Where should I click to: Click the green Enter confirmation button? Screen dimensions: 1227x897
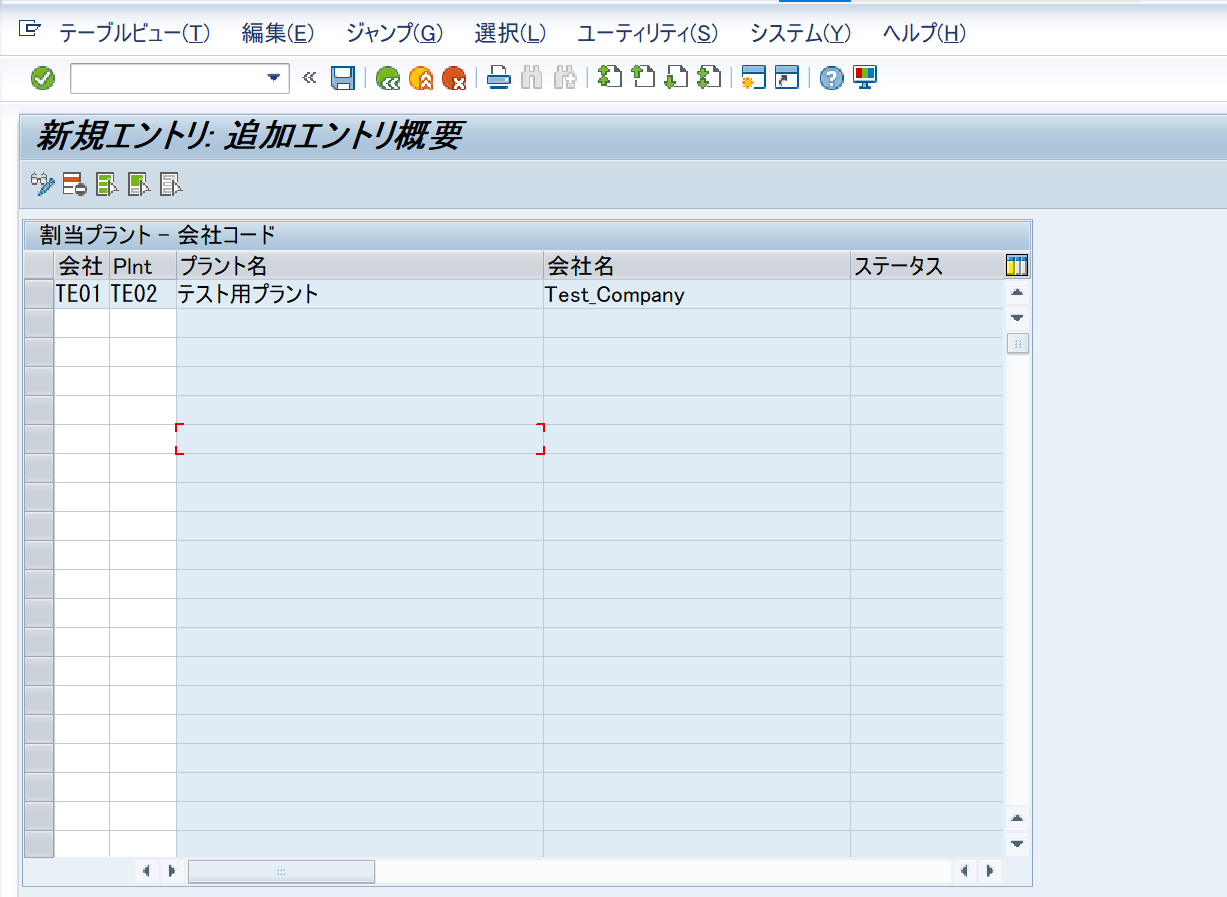41,78
